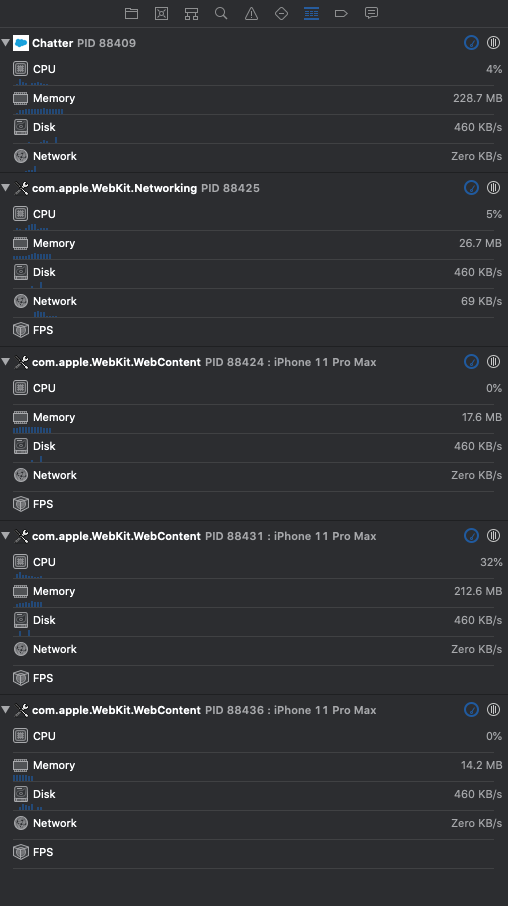Open the Project navigator folder icon
This screenshot has width=508, height=906.
pyautogui.click(x=131, y=13)
